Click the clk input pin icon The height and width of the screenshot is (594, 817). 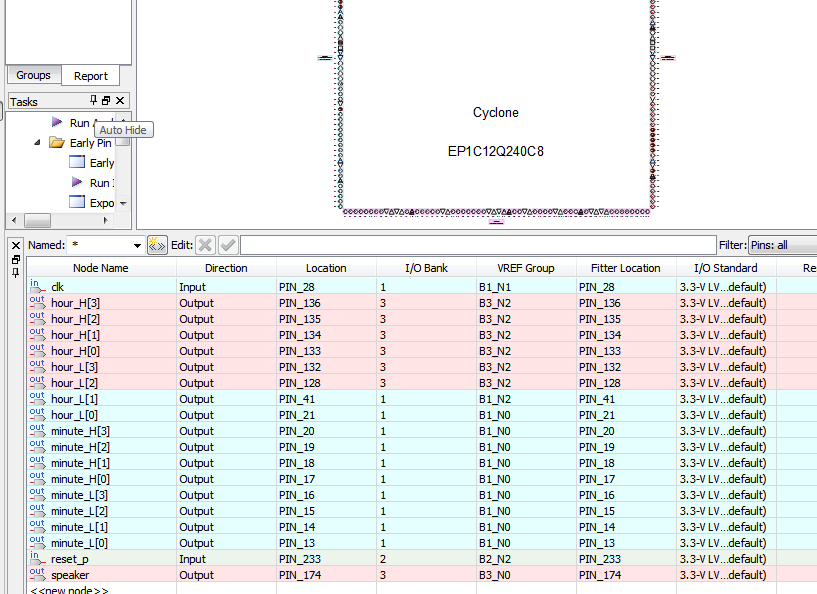[37, 287]
